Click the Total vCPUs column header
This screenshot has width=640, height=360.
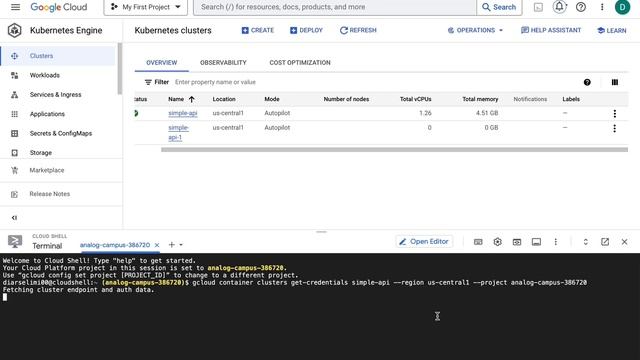[416, 99]
